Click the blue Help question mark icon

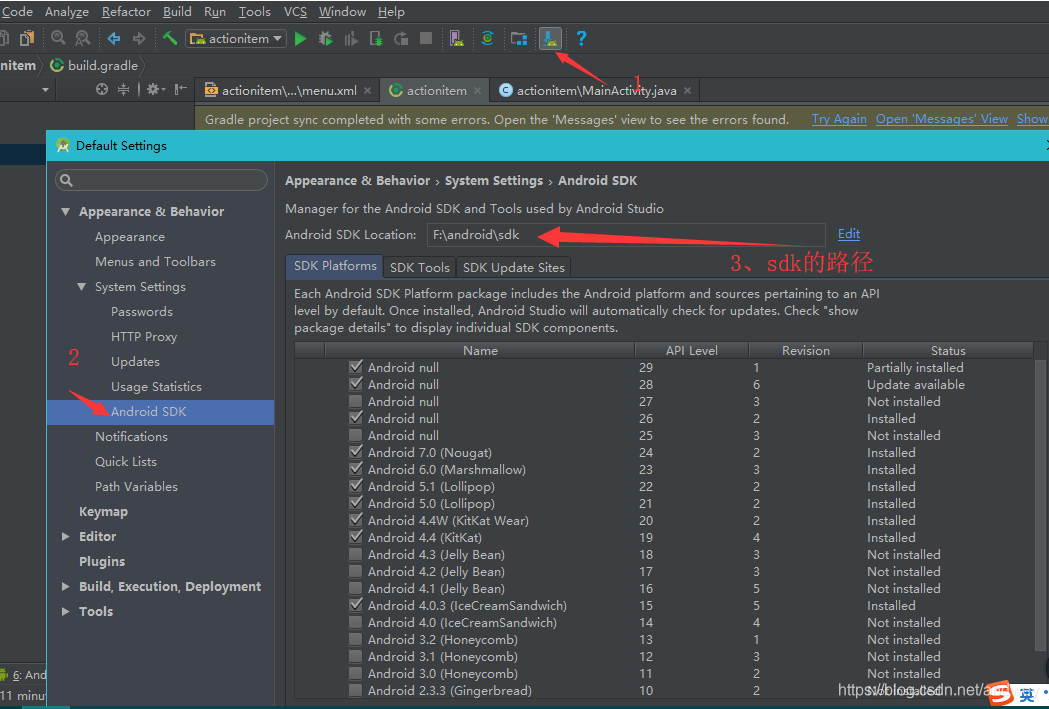pos(581,39)
